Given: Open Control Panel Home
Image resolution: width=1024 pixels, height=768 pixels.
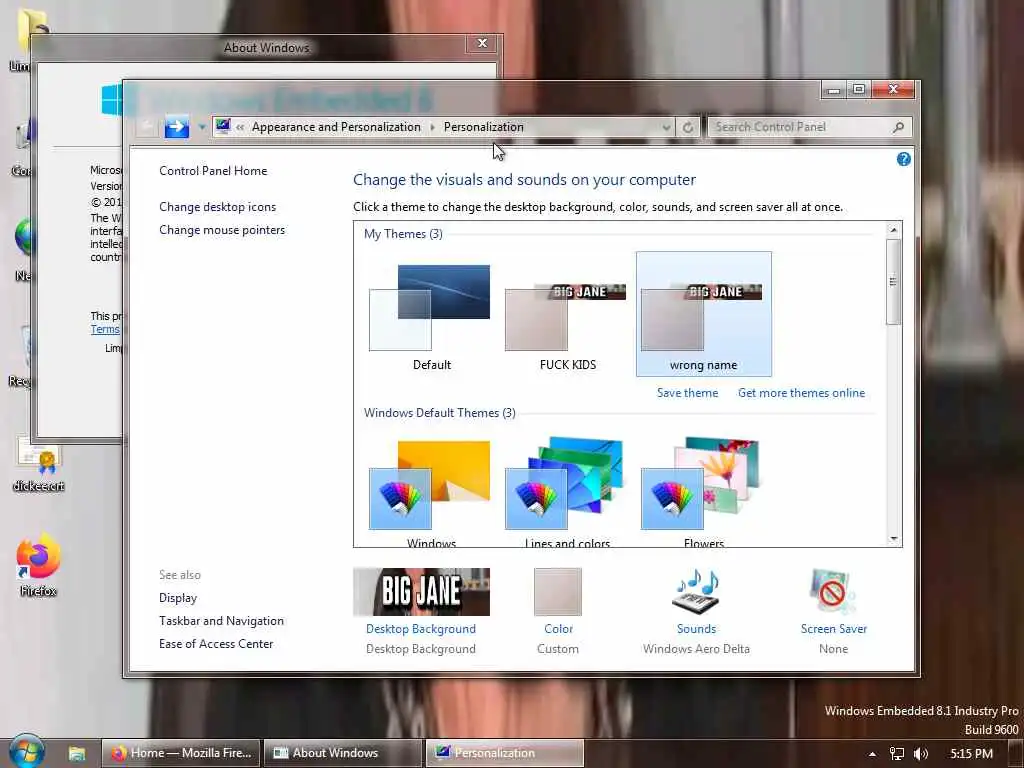Looking at the screenshot, I should tap(213, 170).
